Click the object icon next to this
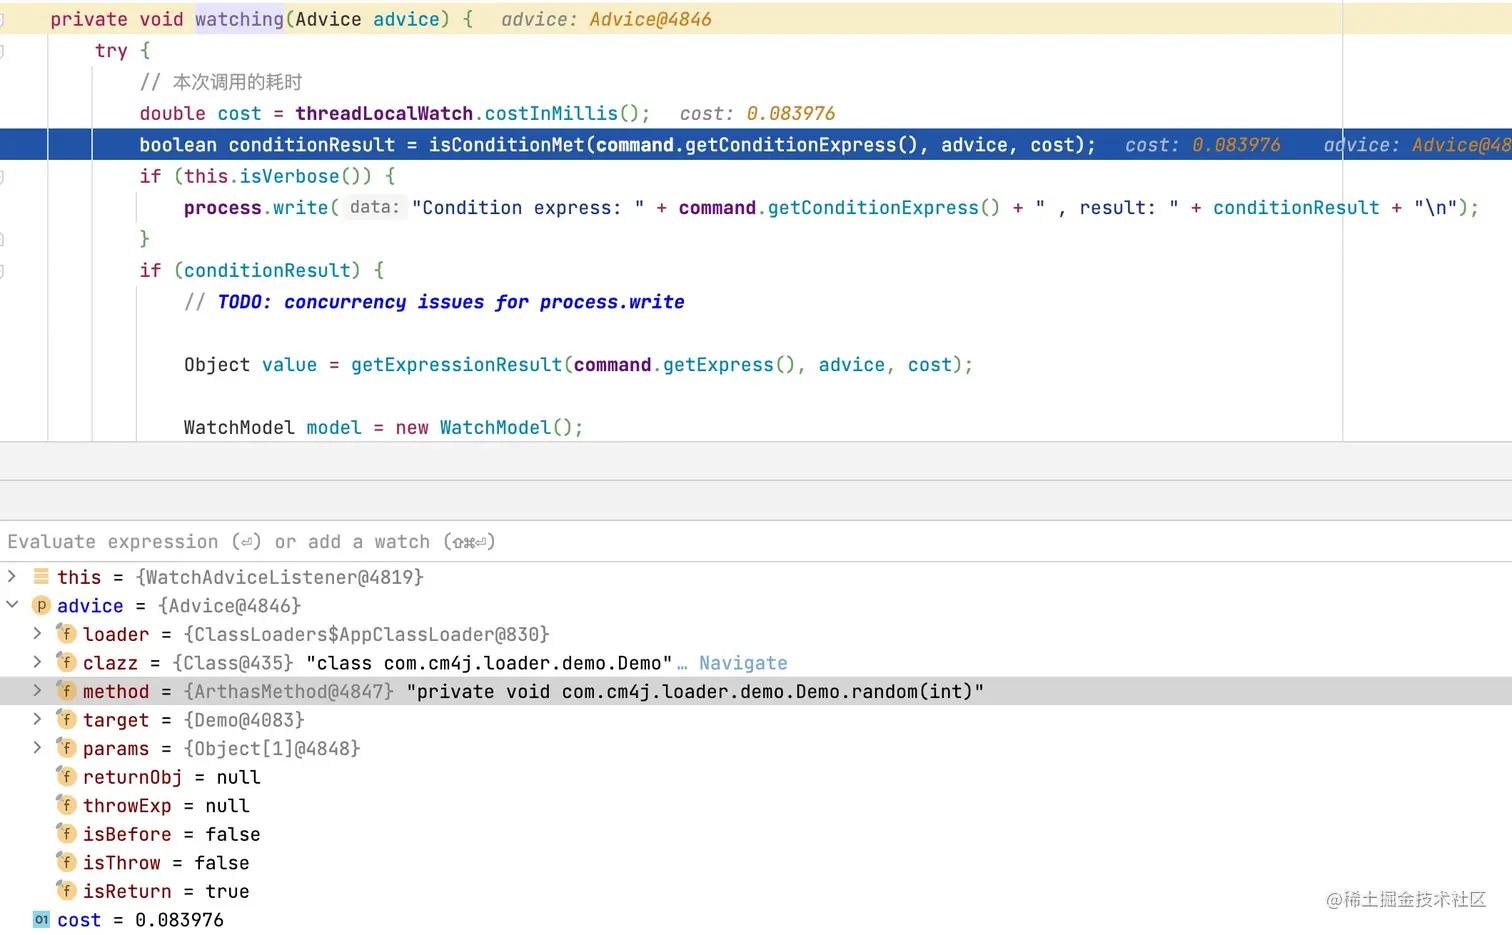 (x=41, y=577)
